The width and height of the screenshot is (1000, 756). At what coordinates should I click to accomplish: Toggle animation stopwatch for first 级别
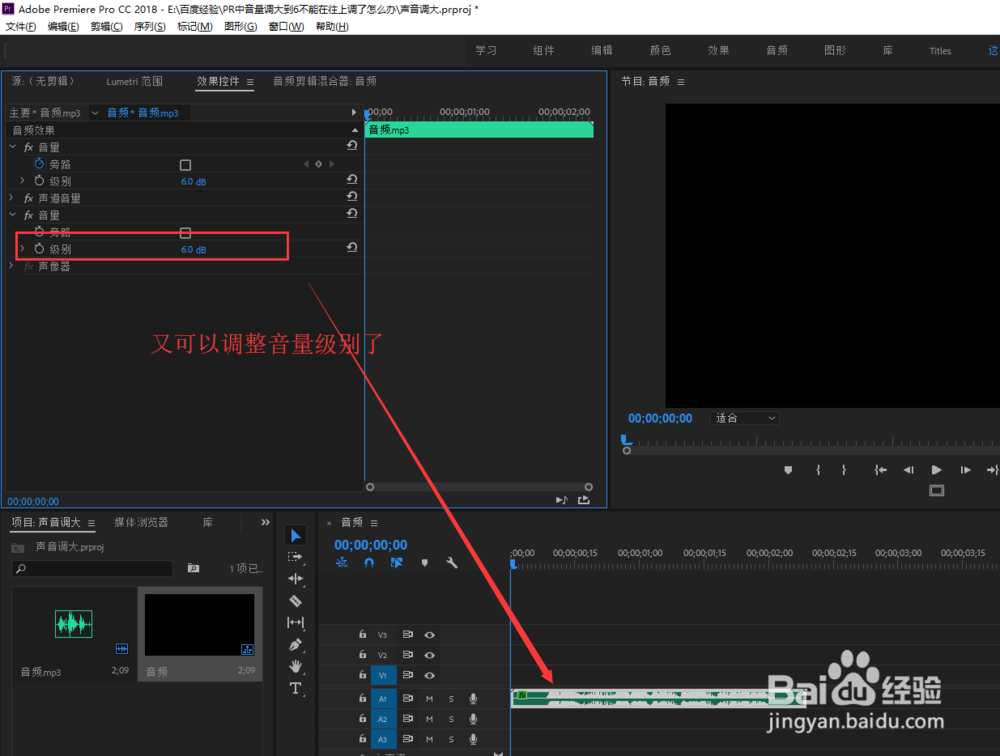[40, 181]
